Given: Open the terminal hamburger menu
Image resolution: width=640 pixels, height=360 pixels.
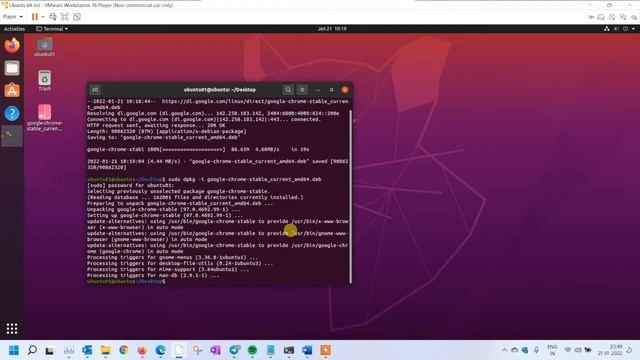Looking at the screenshot, I should point(302,90).
